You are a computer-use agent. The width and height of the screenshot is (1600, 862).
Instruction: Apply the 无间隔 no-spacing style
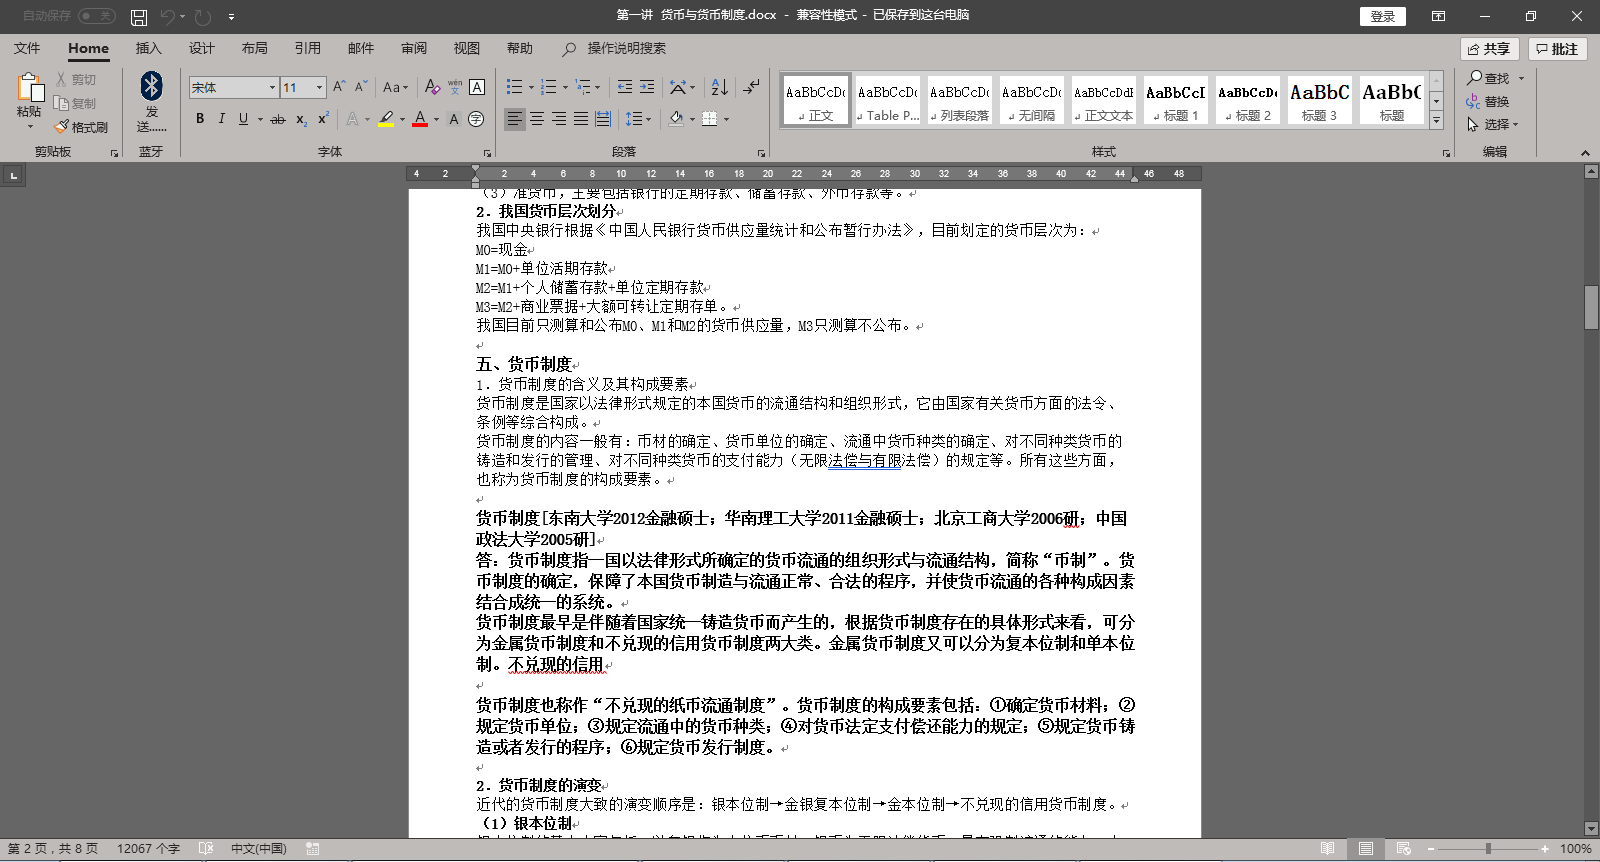click(x=1032, y=101)
